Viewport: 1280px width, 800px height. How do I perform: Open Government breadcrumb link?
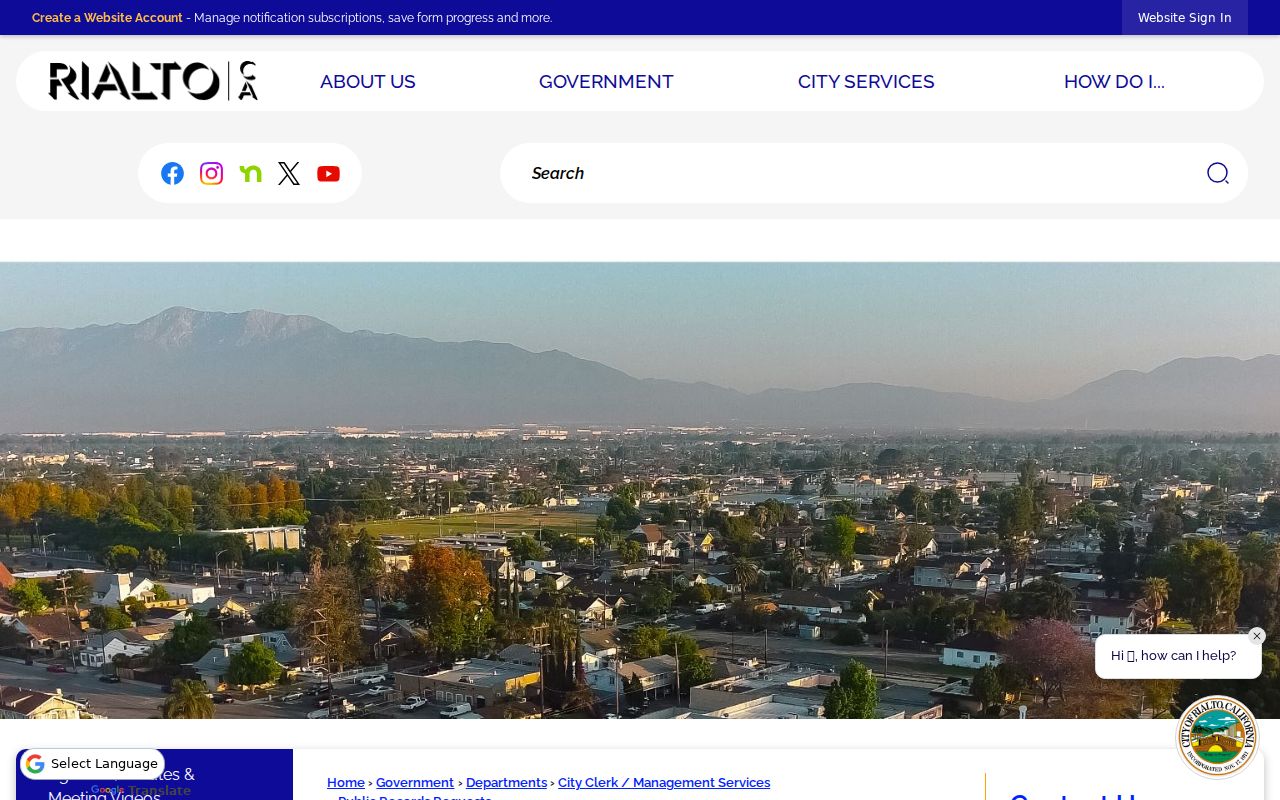415,783
